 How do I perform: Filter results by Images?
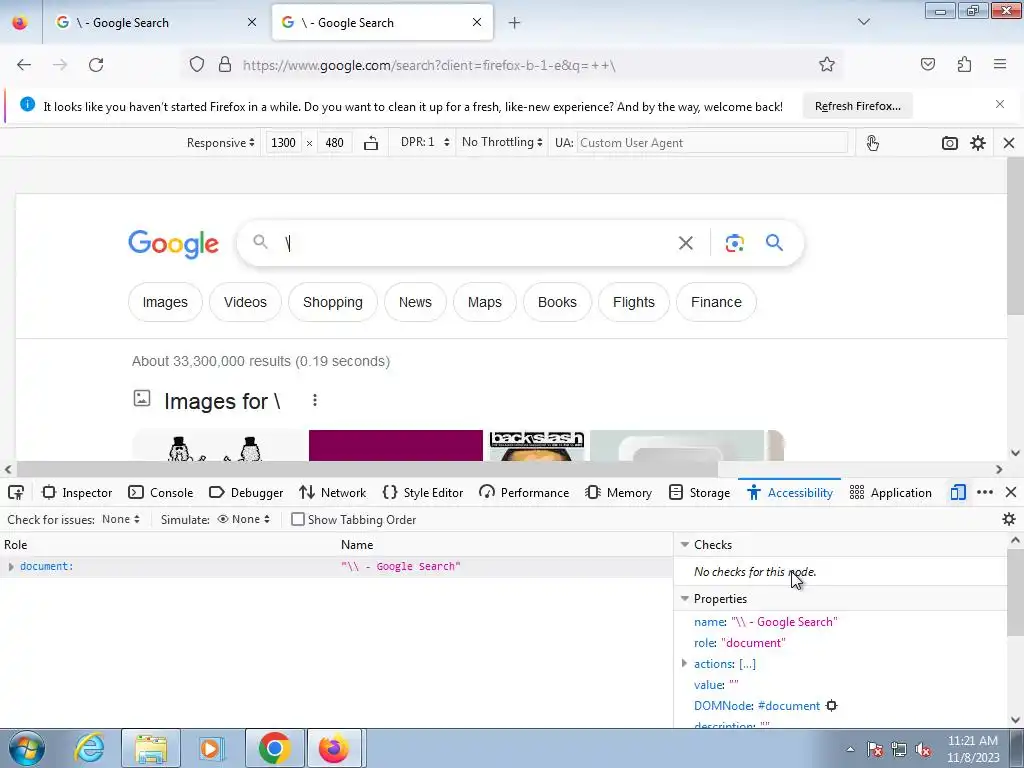pyautogui.click(x=165, y=302)
